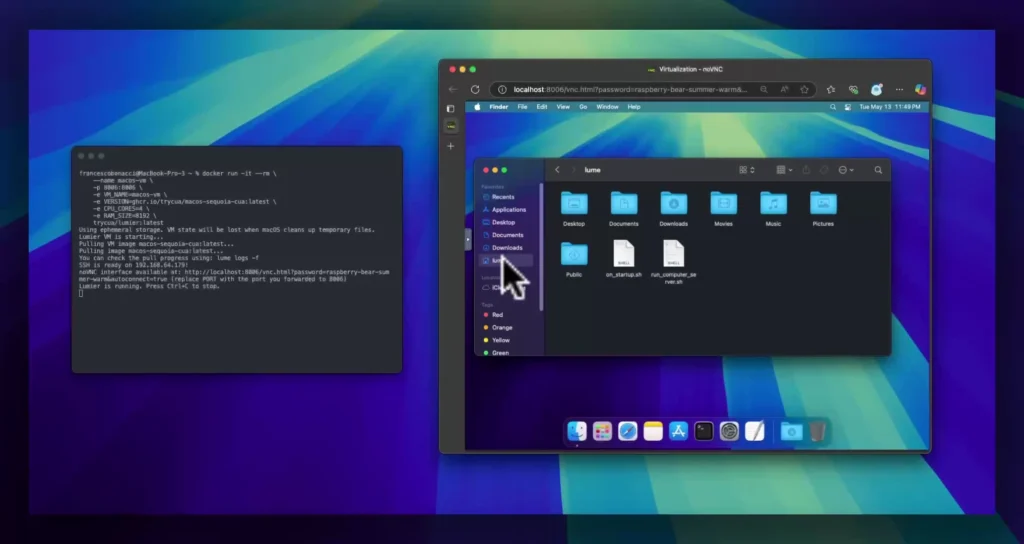Image resolution: width=1024 pixels, height=544 pixels.
Task: Open the View menu
Action: (563, 106)
